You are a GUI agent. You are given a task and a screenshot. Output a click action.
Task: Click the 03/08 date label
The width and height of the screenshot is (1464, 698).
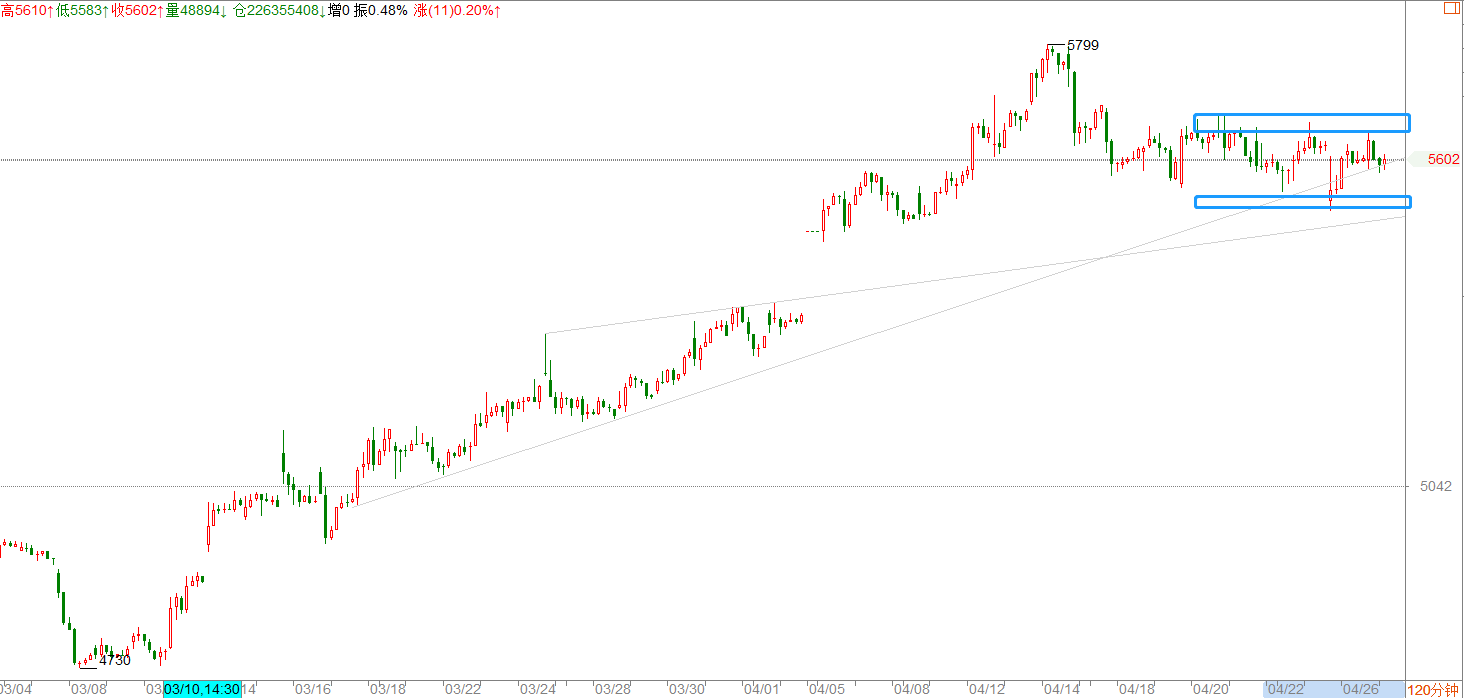coord(88,689)
